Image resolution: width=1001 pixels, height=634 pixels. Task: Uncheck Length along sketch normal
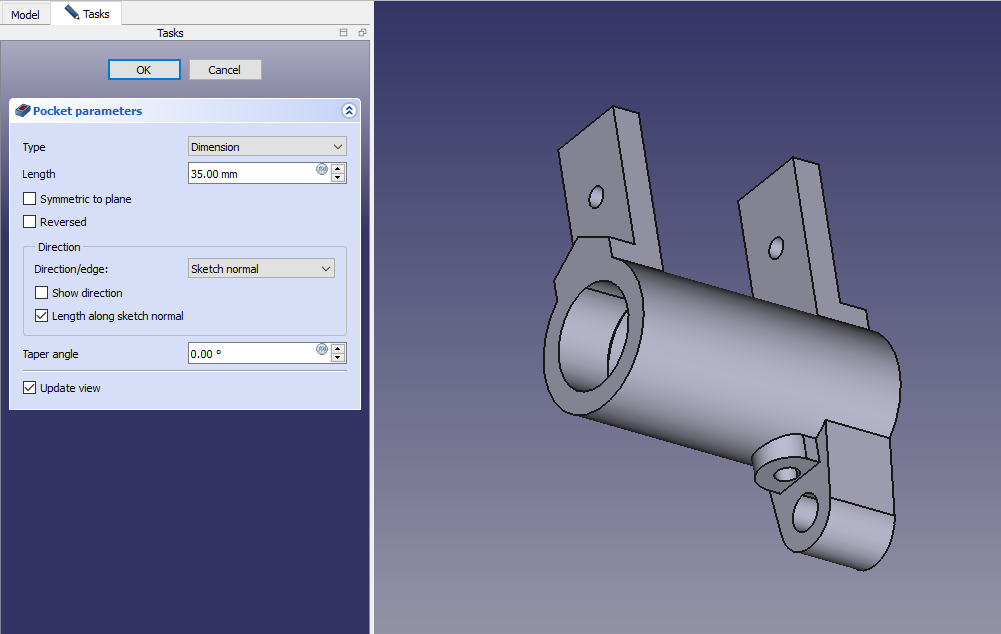(x=42, y=316)
